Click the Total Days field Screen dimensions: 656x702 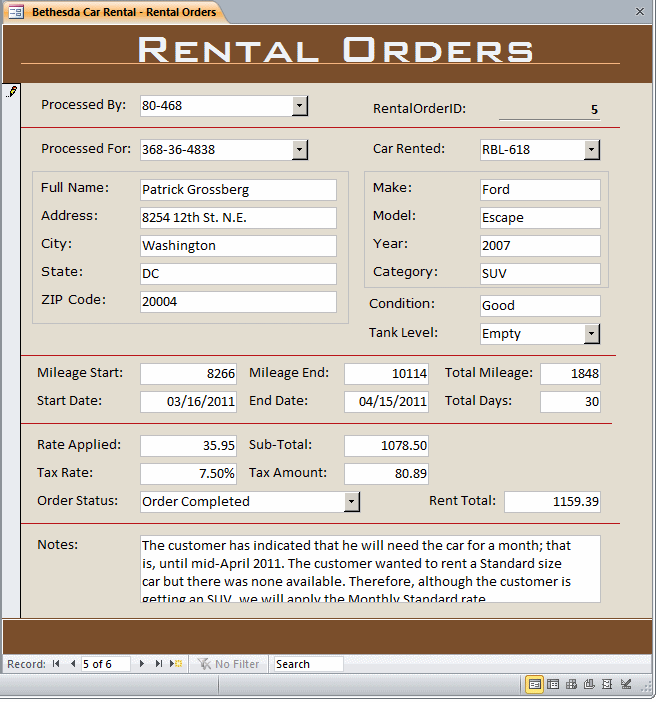(570, 402)
